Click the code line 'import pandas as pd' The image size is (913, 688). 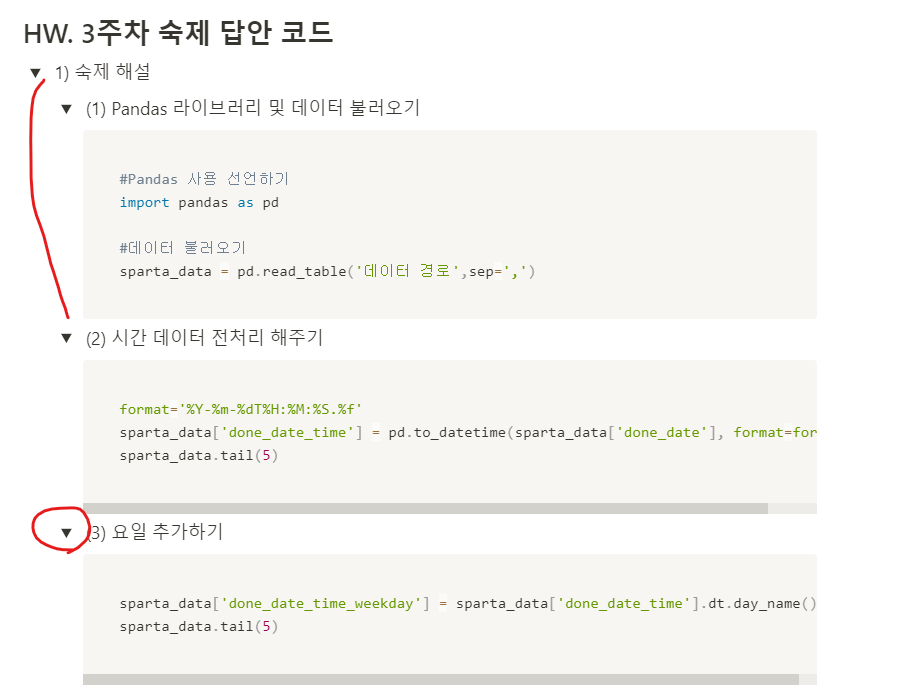199,203
